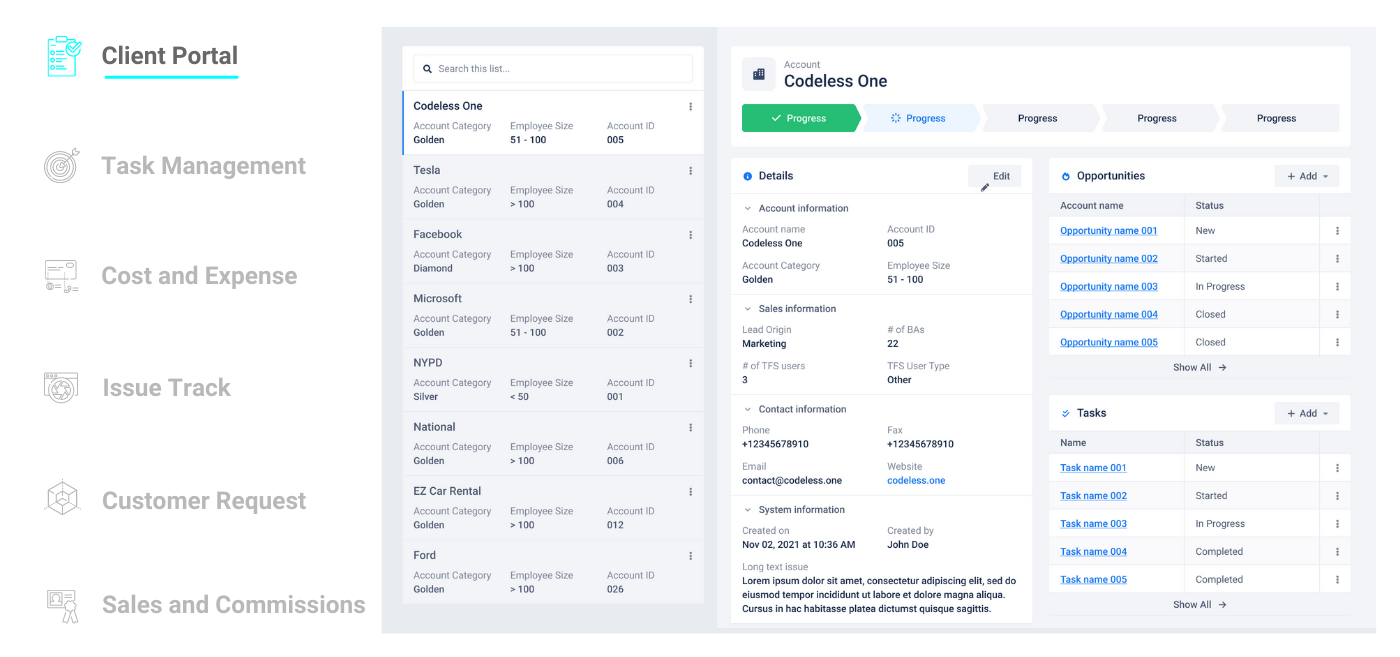
Task: Open the codeless.one website link
Action: [x=916, y=481]
